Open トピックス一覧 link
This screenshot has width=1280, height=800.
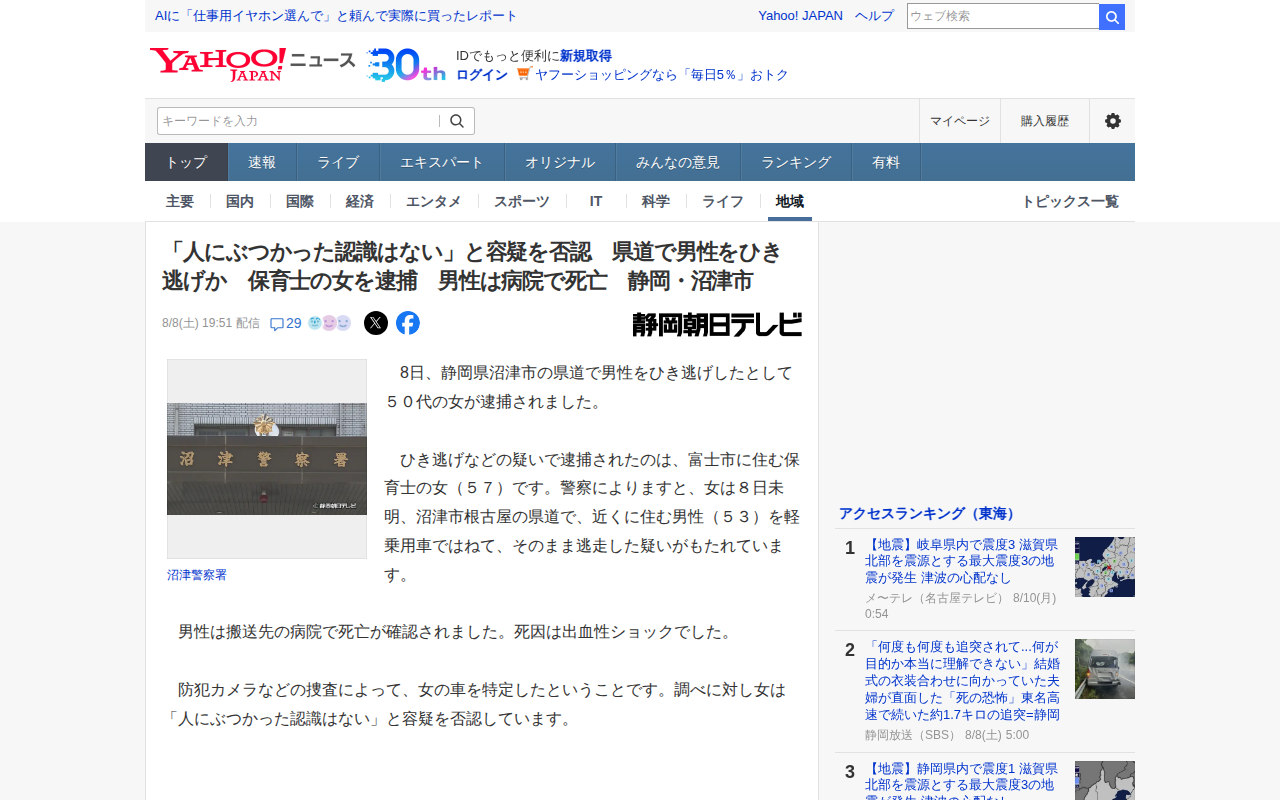[x=1070, y=201]
